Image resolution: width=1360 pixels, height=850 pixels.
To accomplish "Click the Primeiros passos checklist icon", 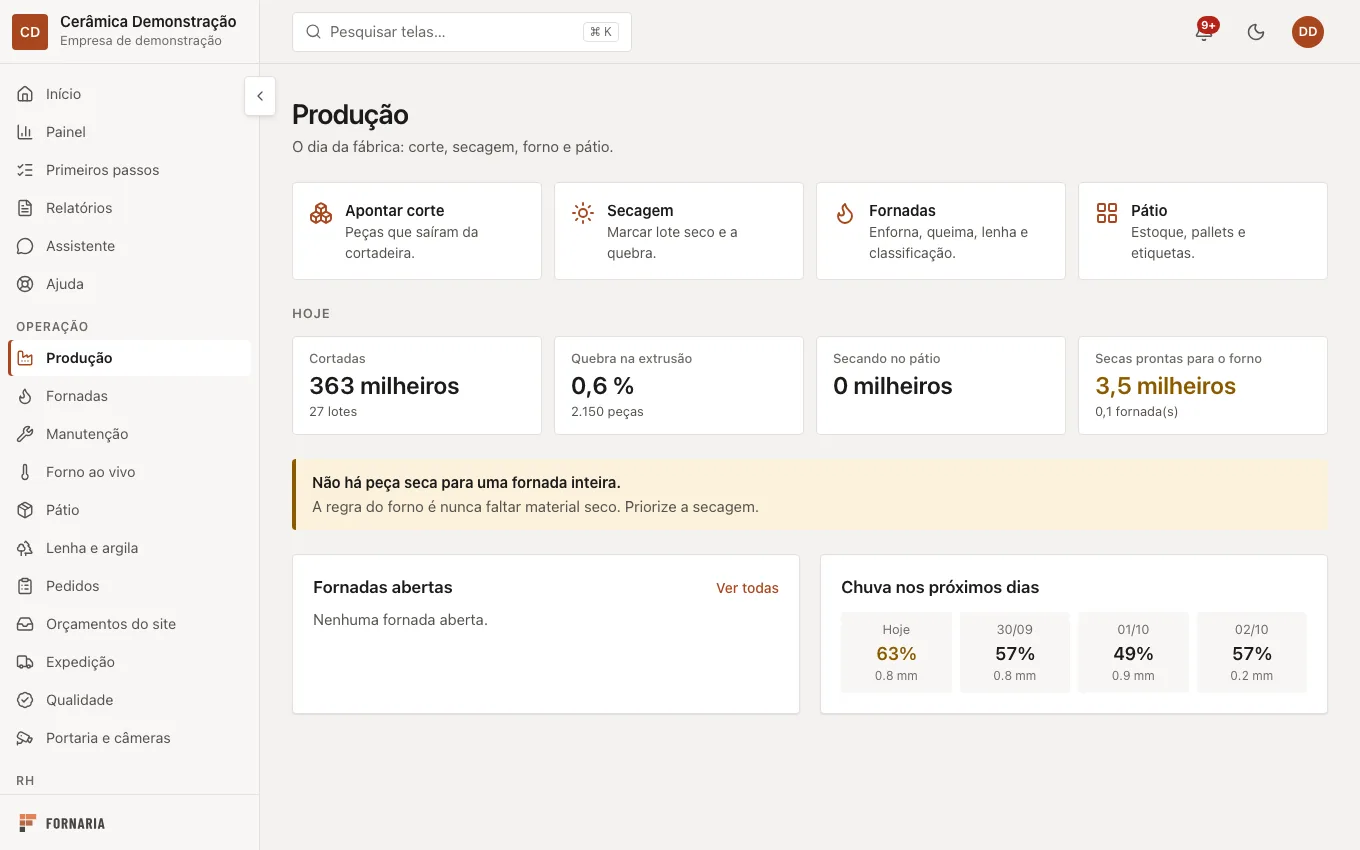I will click(x=26, y=170).
